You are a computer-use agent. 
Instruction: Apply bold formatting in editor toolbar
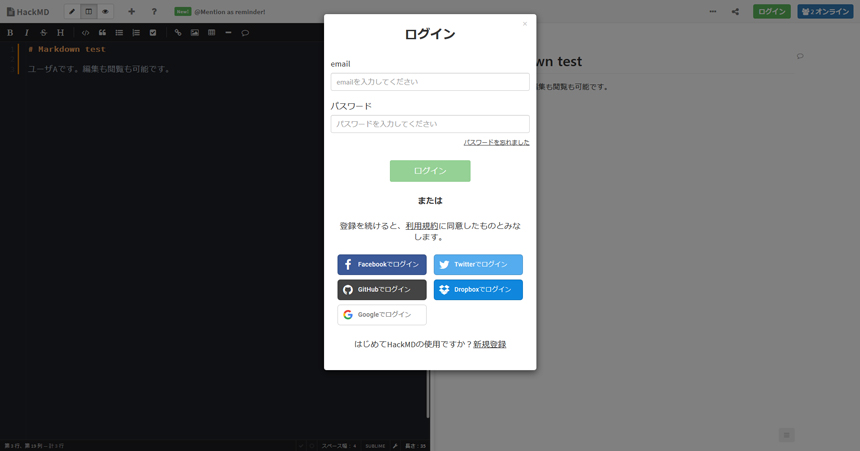(x=10, y=32)
